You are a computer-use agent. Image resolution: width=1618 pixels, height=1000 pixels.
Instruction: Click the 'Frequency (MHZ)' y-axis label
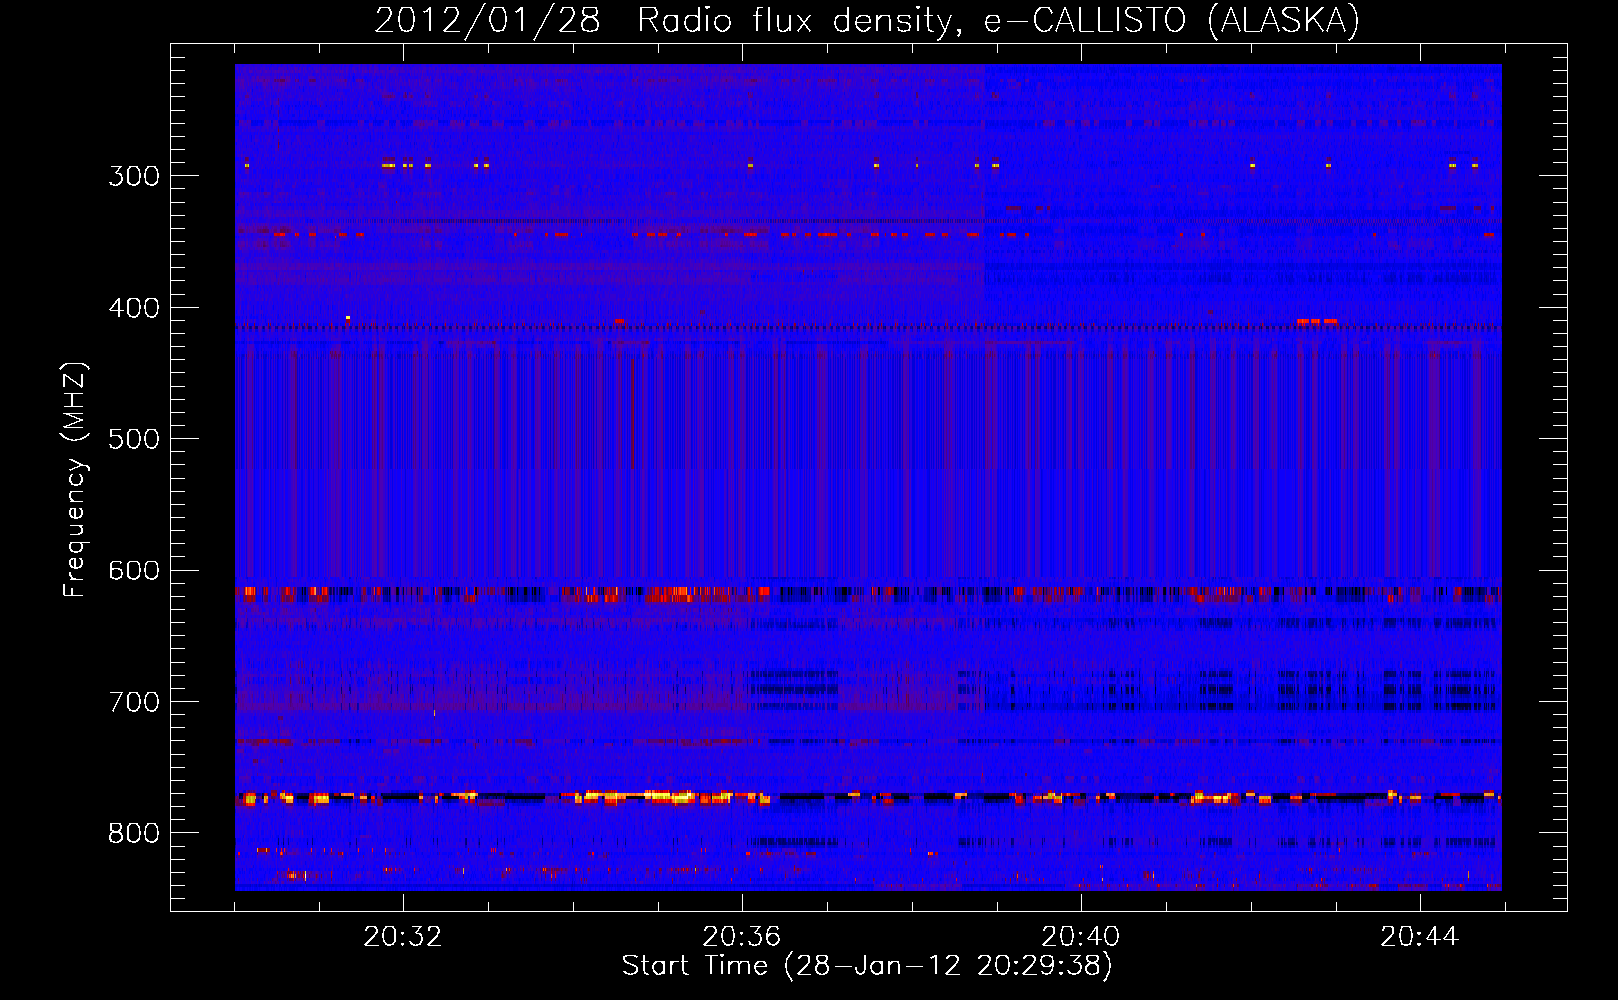tap(76, 480)
